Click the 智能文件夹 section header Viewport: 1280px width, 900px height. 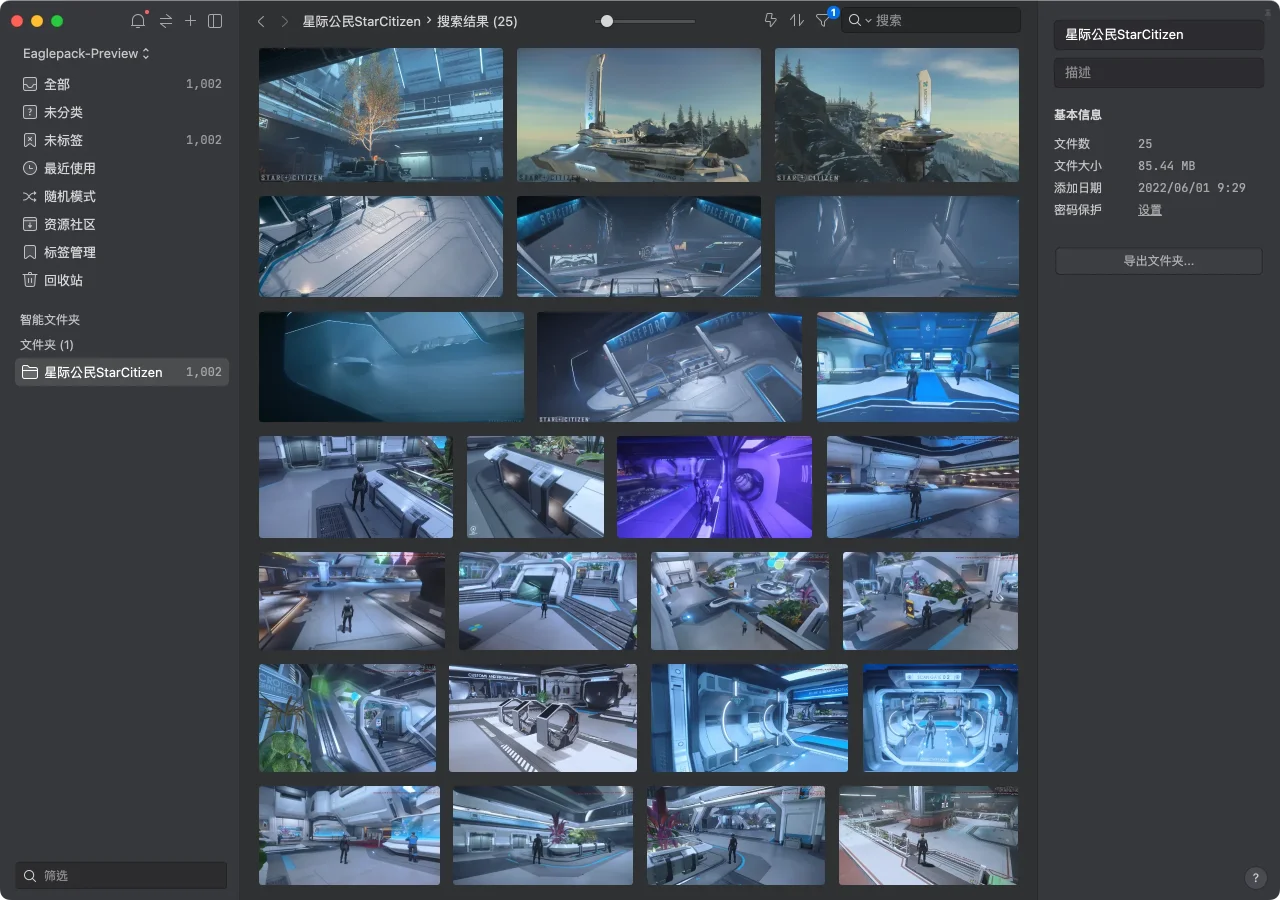(x=50, y=320)
